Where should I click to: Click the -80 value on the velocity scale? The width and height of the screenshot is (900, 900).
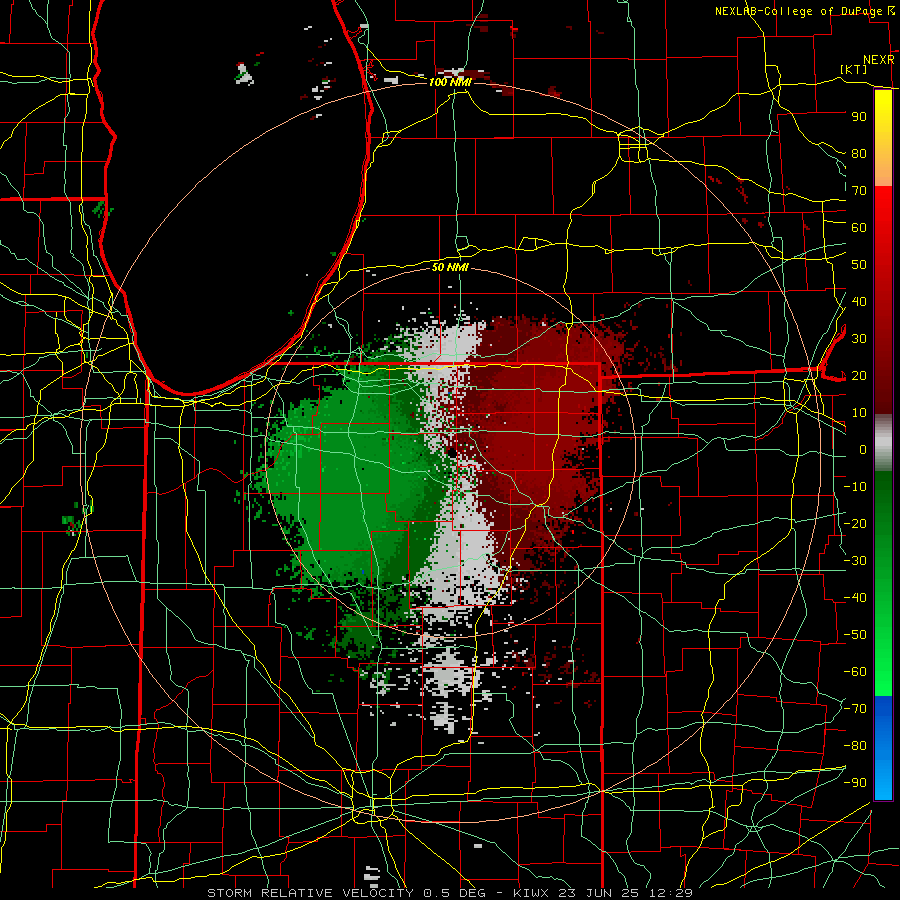coord(855,746)
